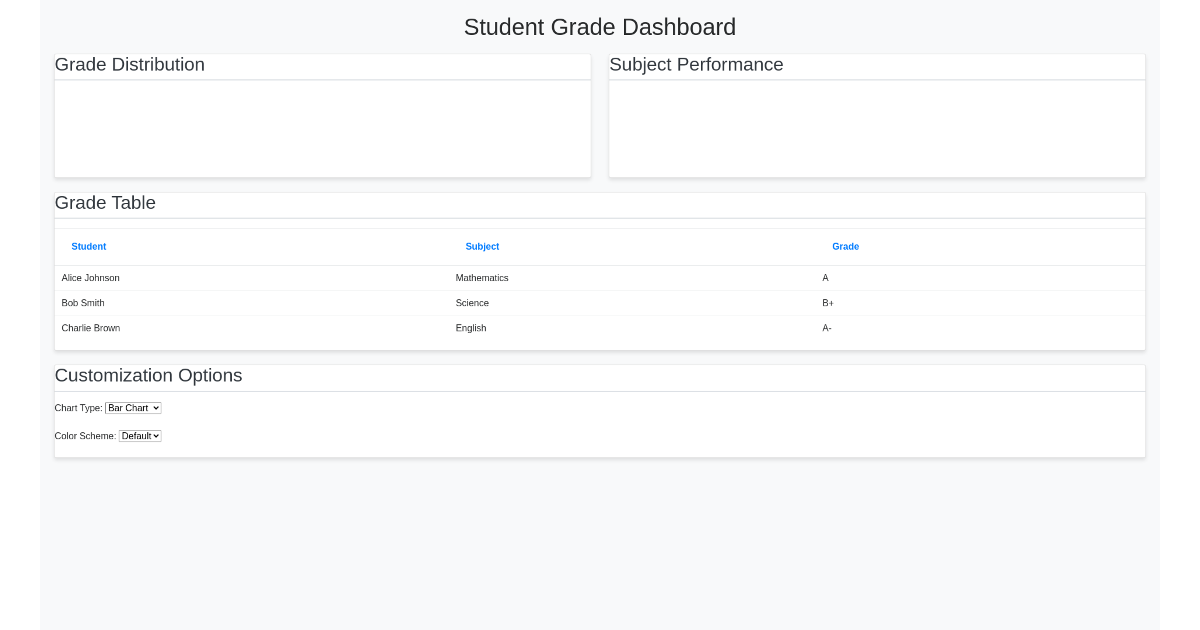Click the Customization Options heading
The image size is (1200, 630).
(x=148, y=375)
